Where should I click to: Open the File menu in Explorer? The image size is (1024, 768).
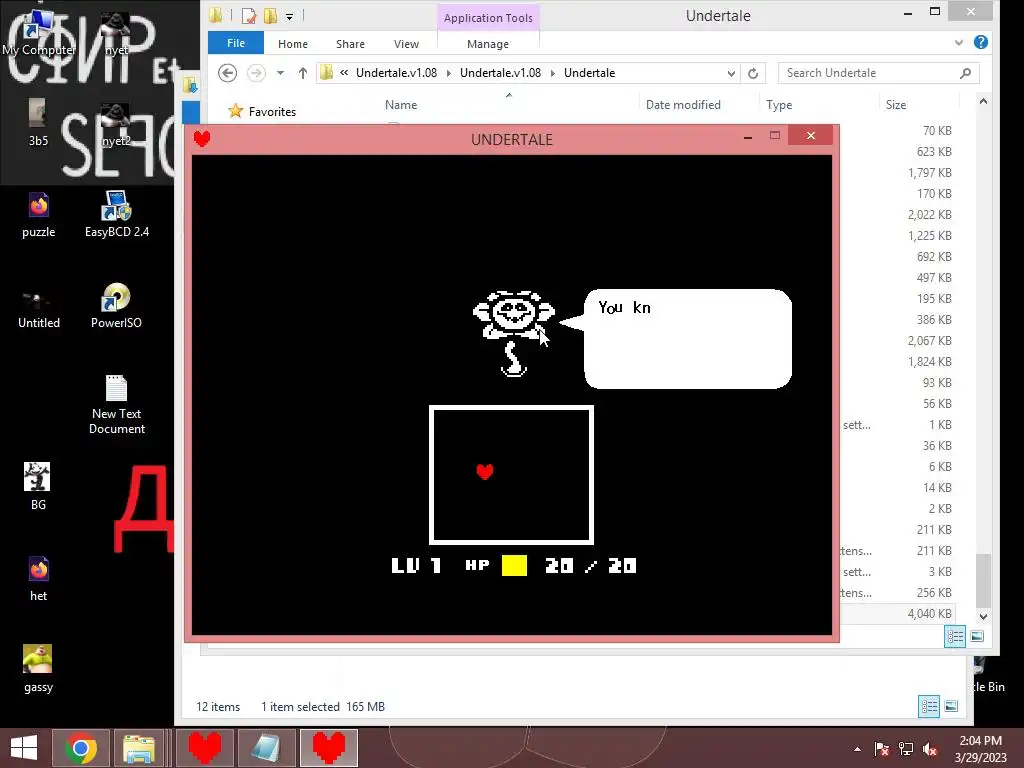click(x=236, y=43)
